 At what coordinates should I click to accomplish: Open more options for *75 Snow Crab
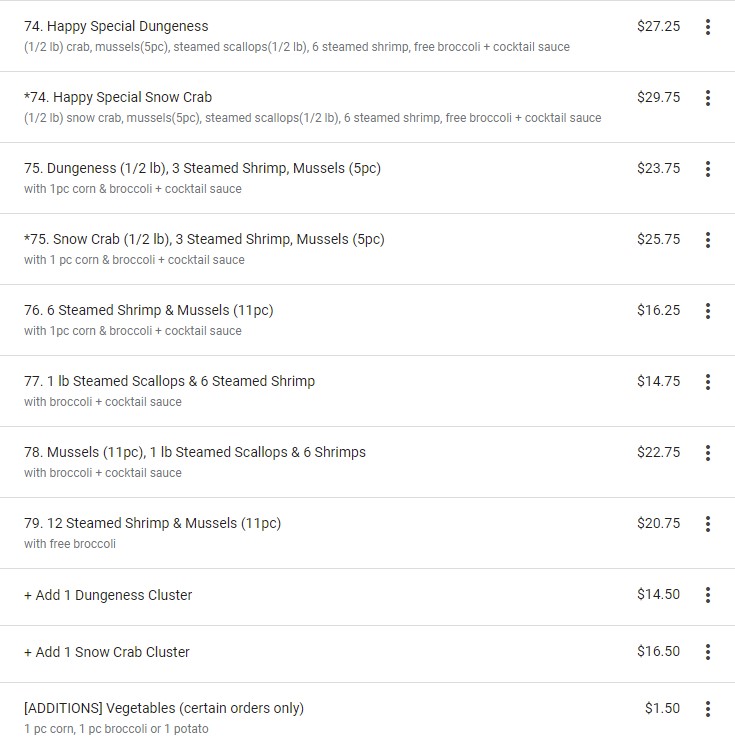(708, 240)
